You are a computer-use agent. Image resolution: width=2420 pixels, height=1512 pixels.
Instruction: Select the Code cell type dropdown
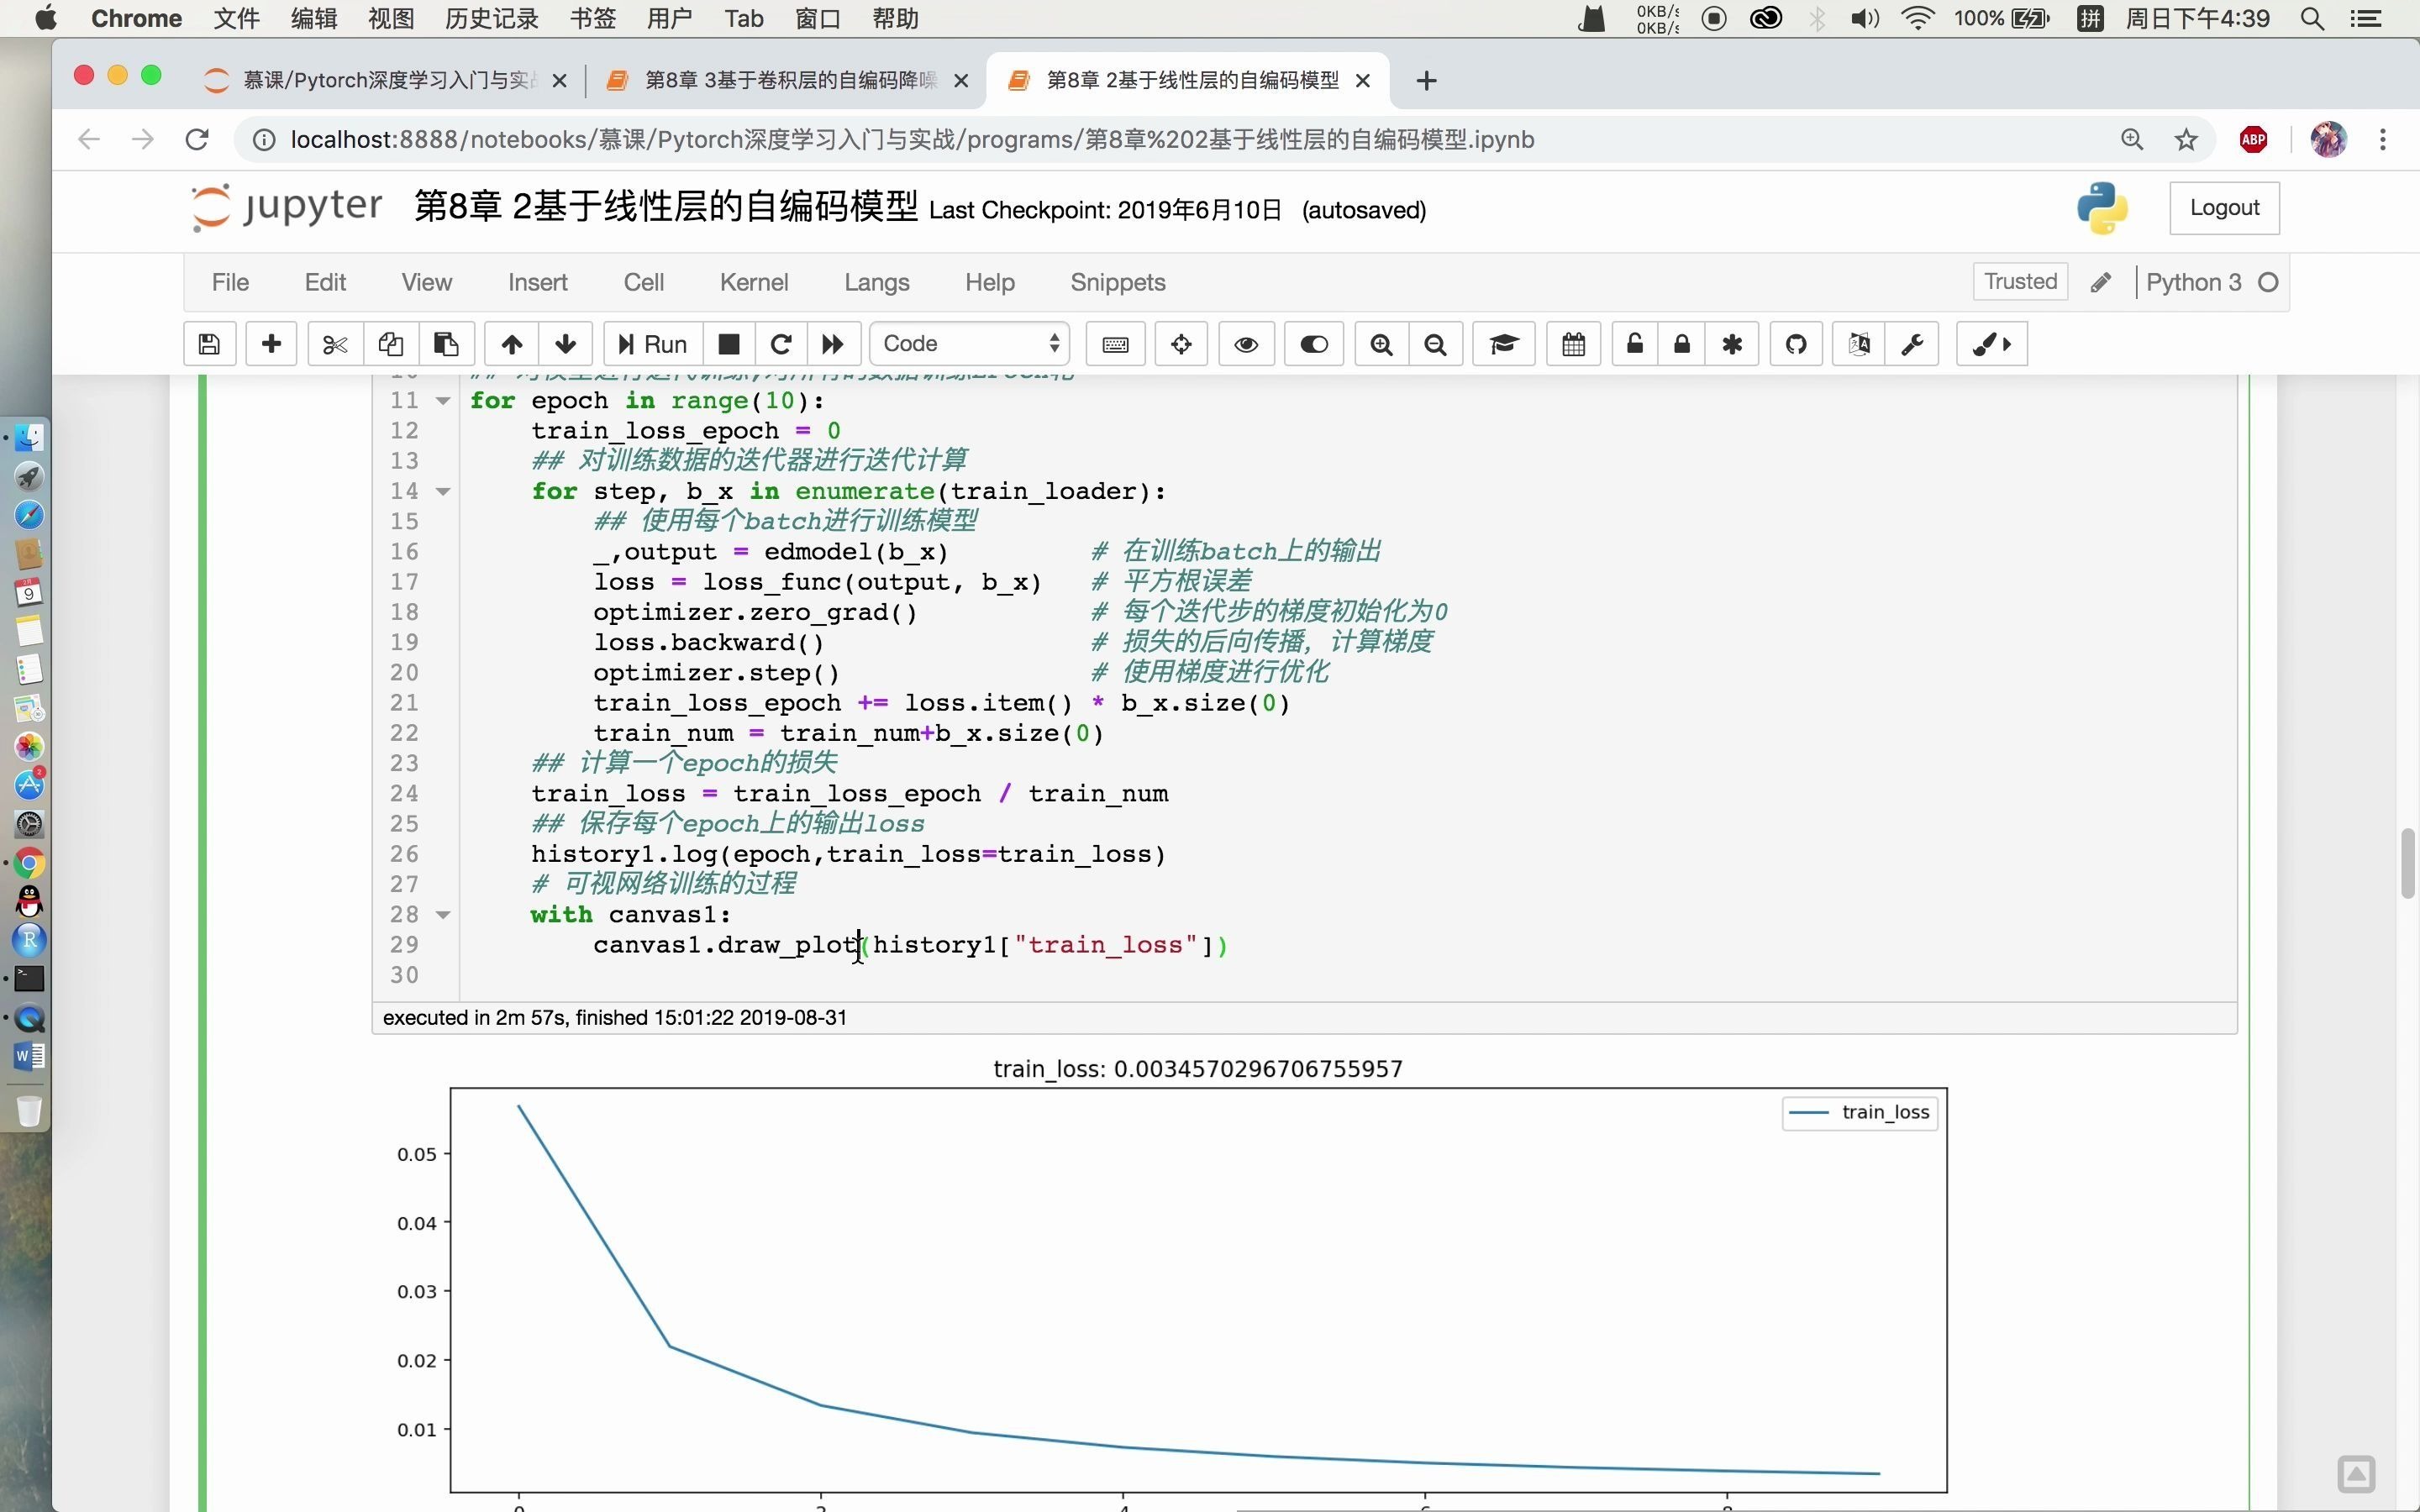click(x=969, y=344)
